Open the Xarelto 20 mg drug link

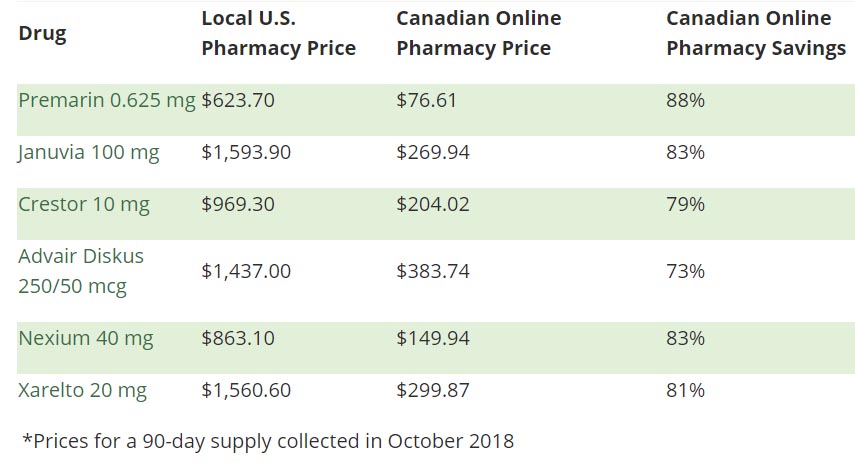[82, 391]
